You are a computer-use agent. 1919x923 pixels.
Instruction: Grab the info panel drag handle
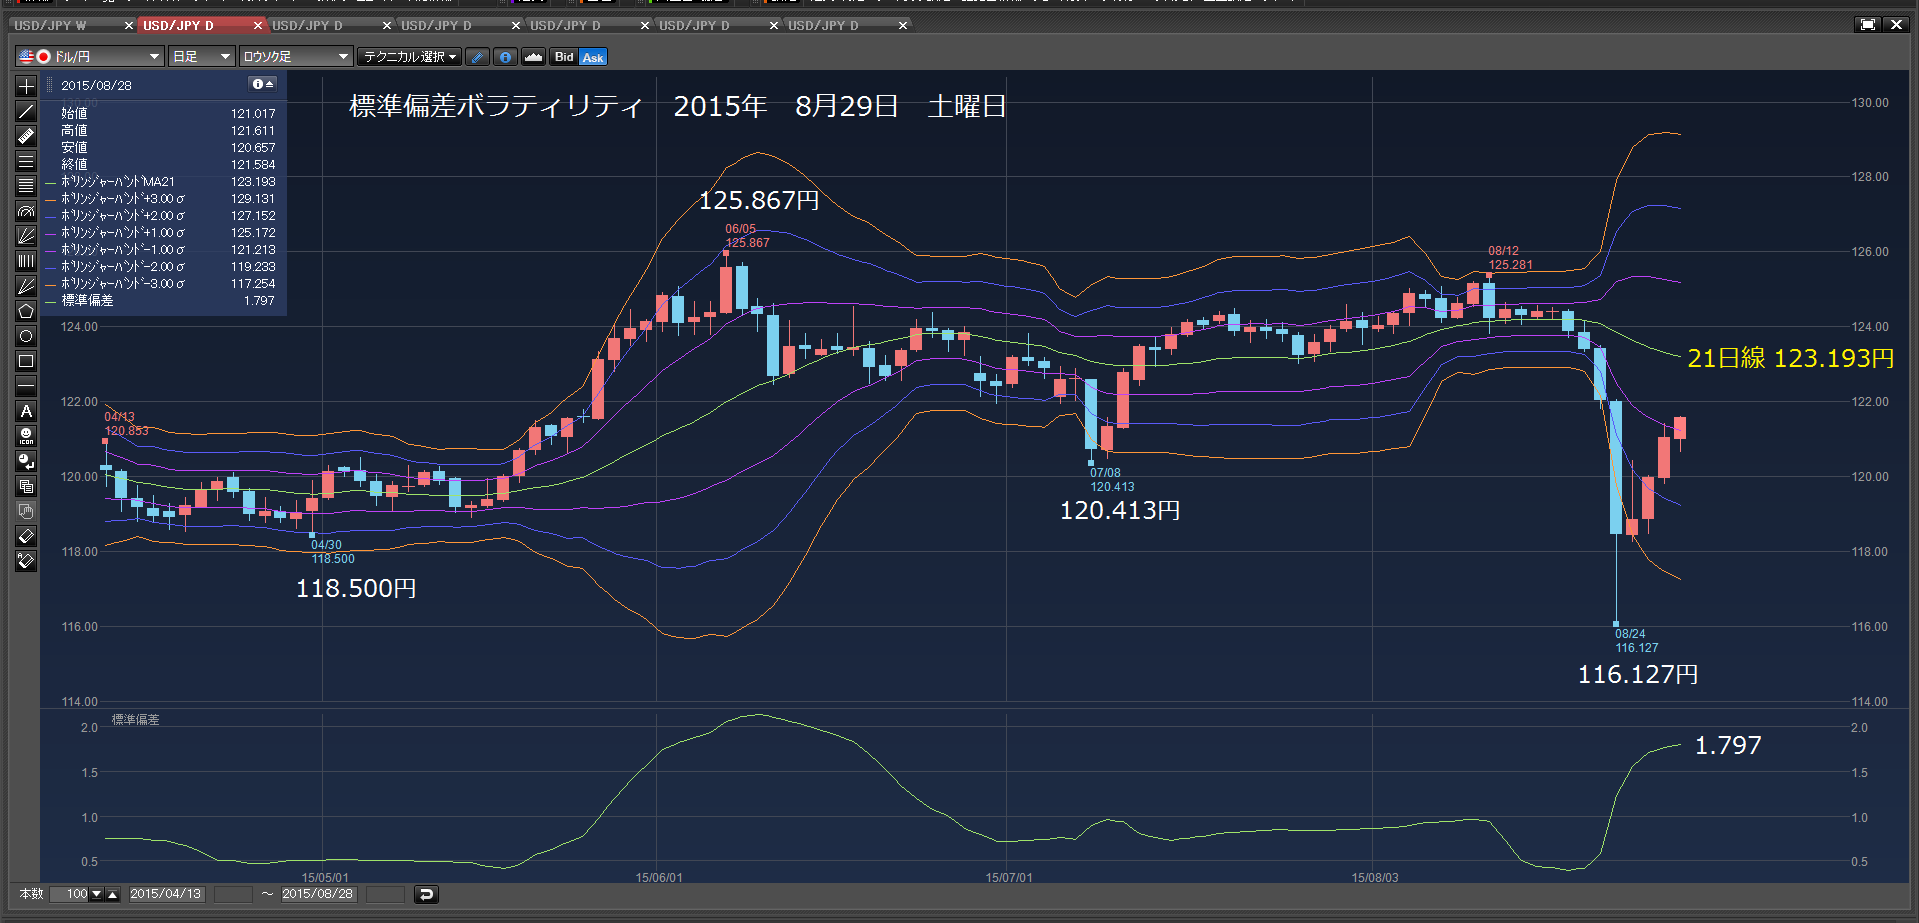coord(50,85)
